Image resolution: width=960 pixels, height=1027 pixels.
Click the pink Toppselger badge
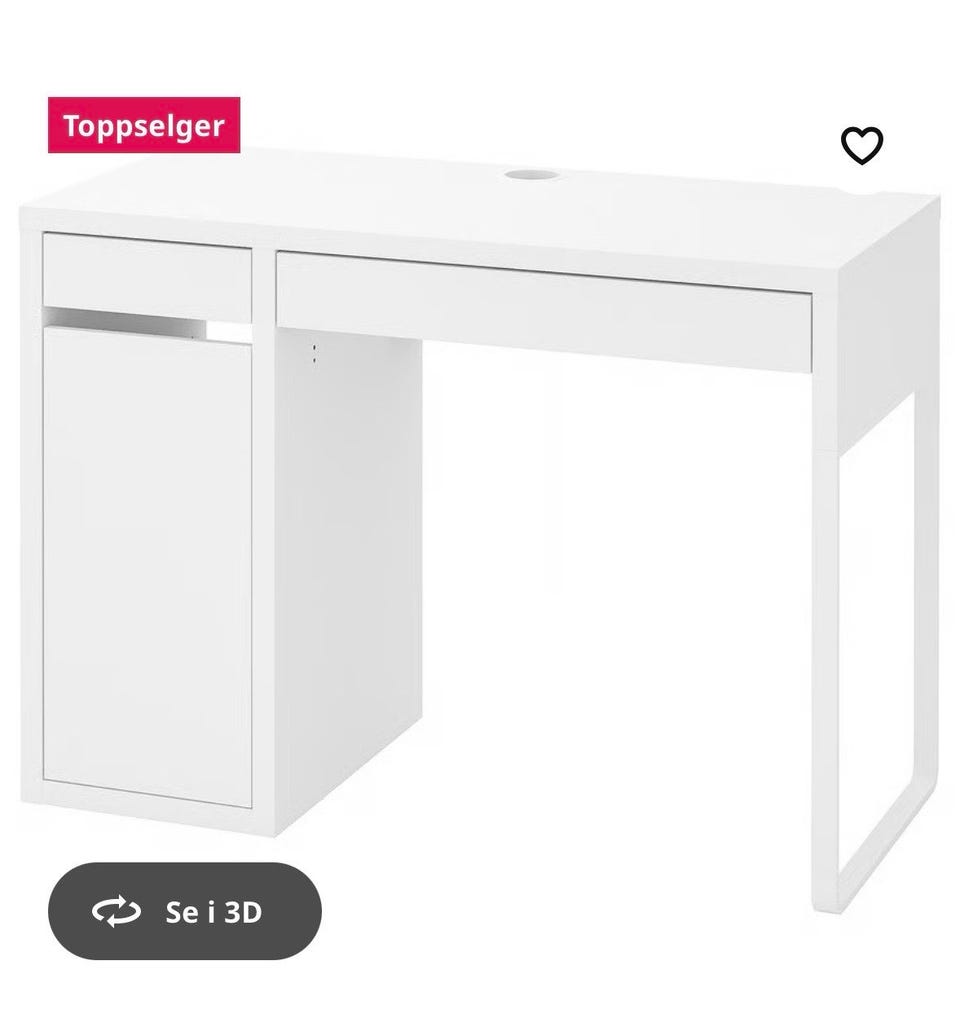(144, 125)
